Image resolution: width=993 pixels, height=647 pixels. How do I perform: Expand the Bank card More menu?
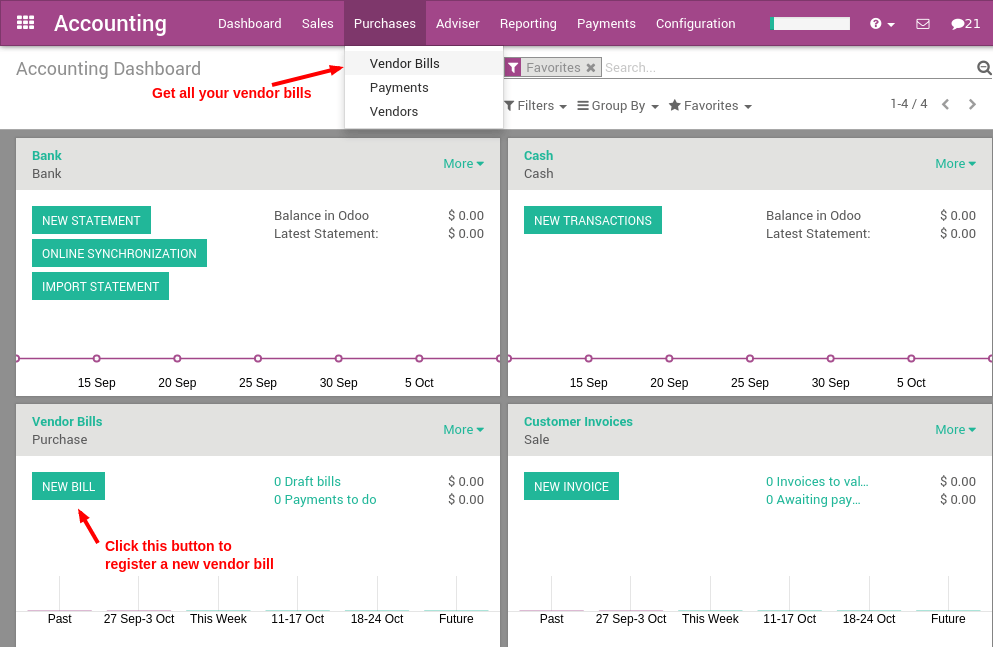pos(463,163)
